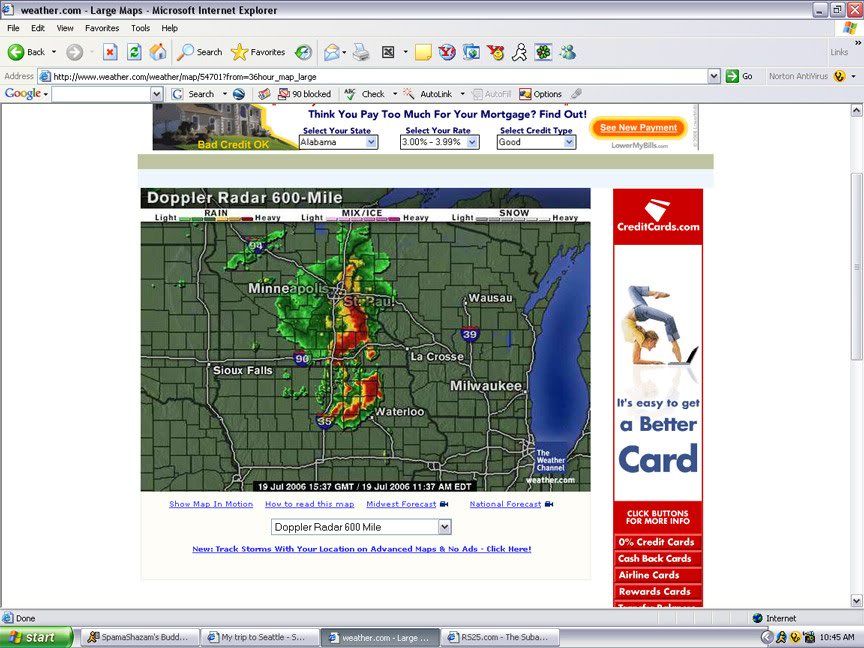The height and width of the screenshot is (648, 864).
Task: Stop page loading with red X icon
Action: tap(110, 52)
